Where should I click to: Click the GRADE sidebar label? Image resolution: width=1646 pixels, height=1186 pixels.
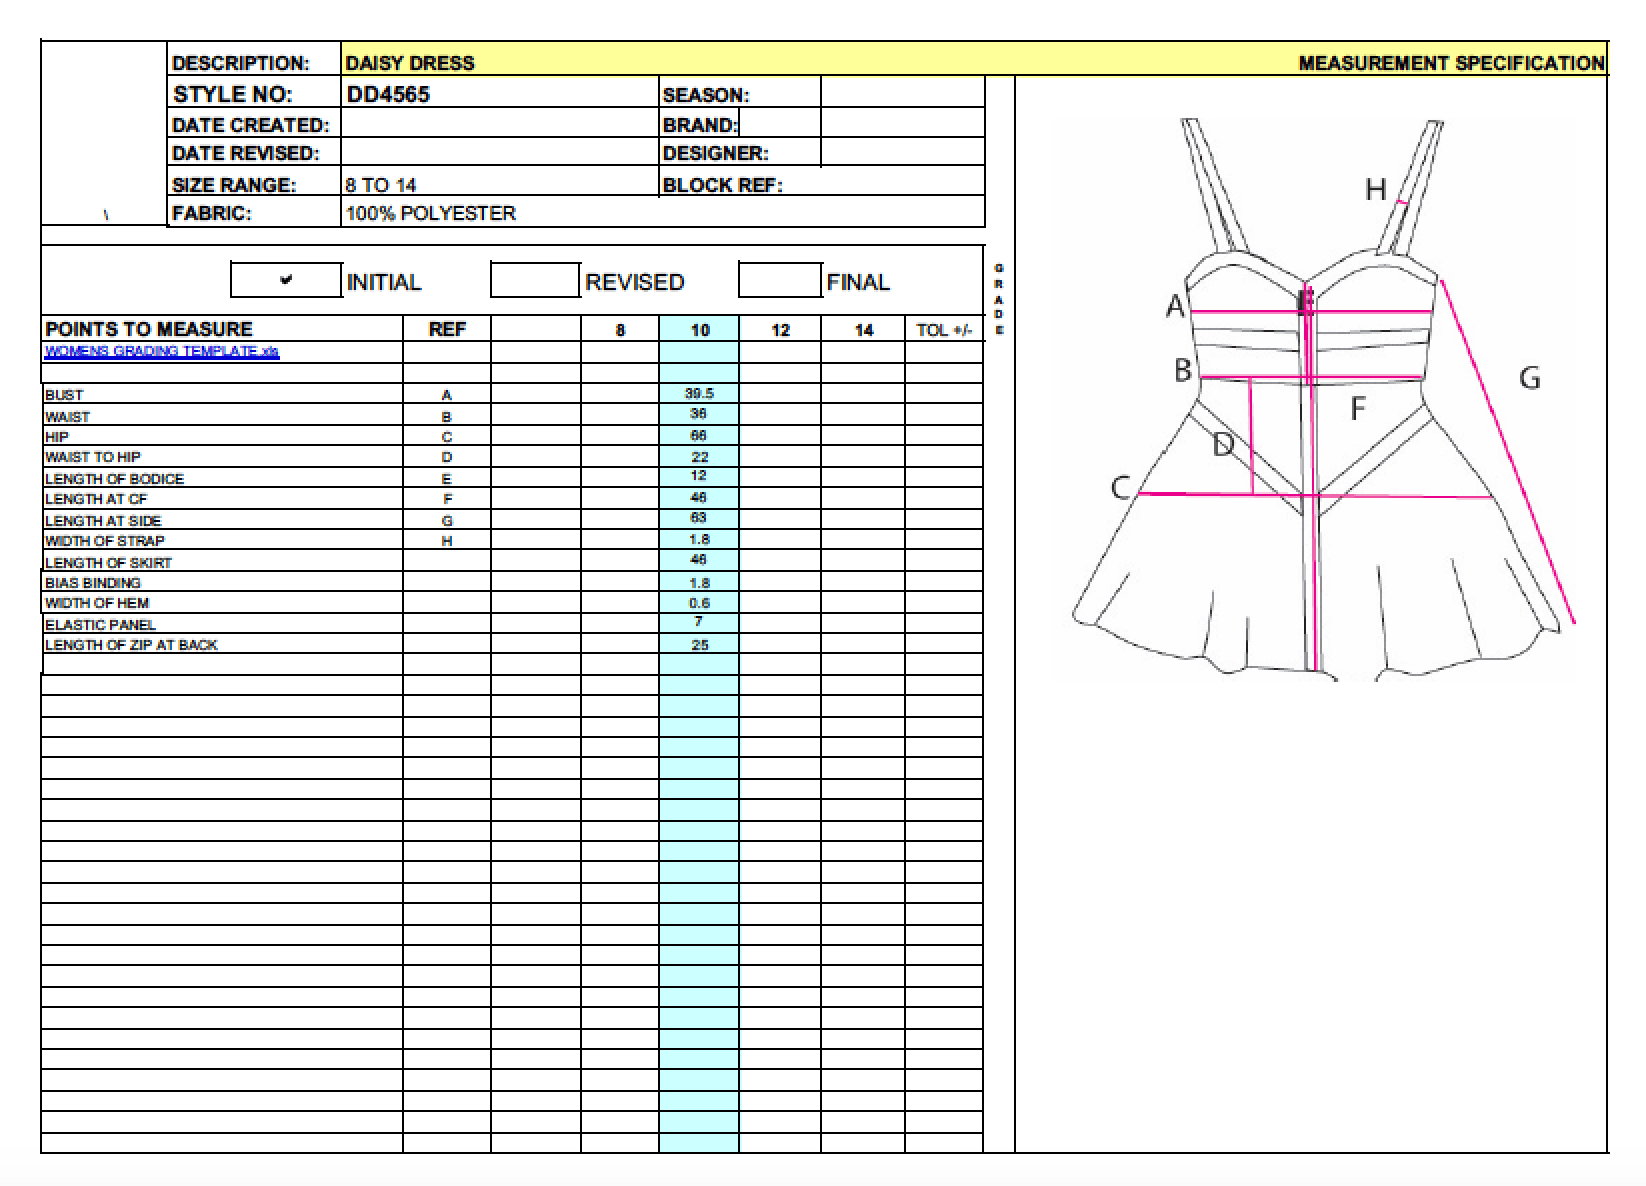pos(1000,295)
